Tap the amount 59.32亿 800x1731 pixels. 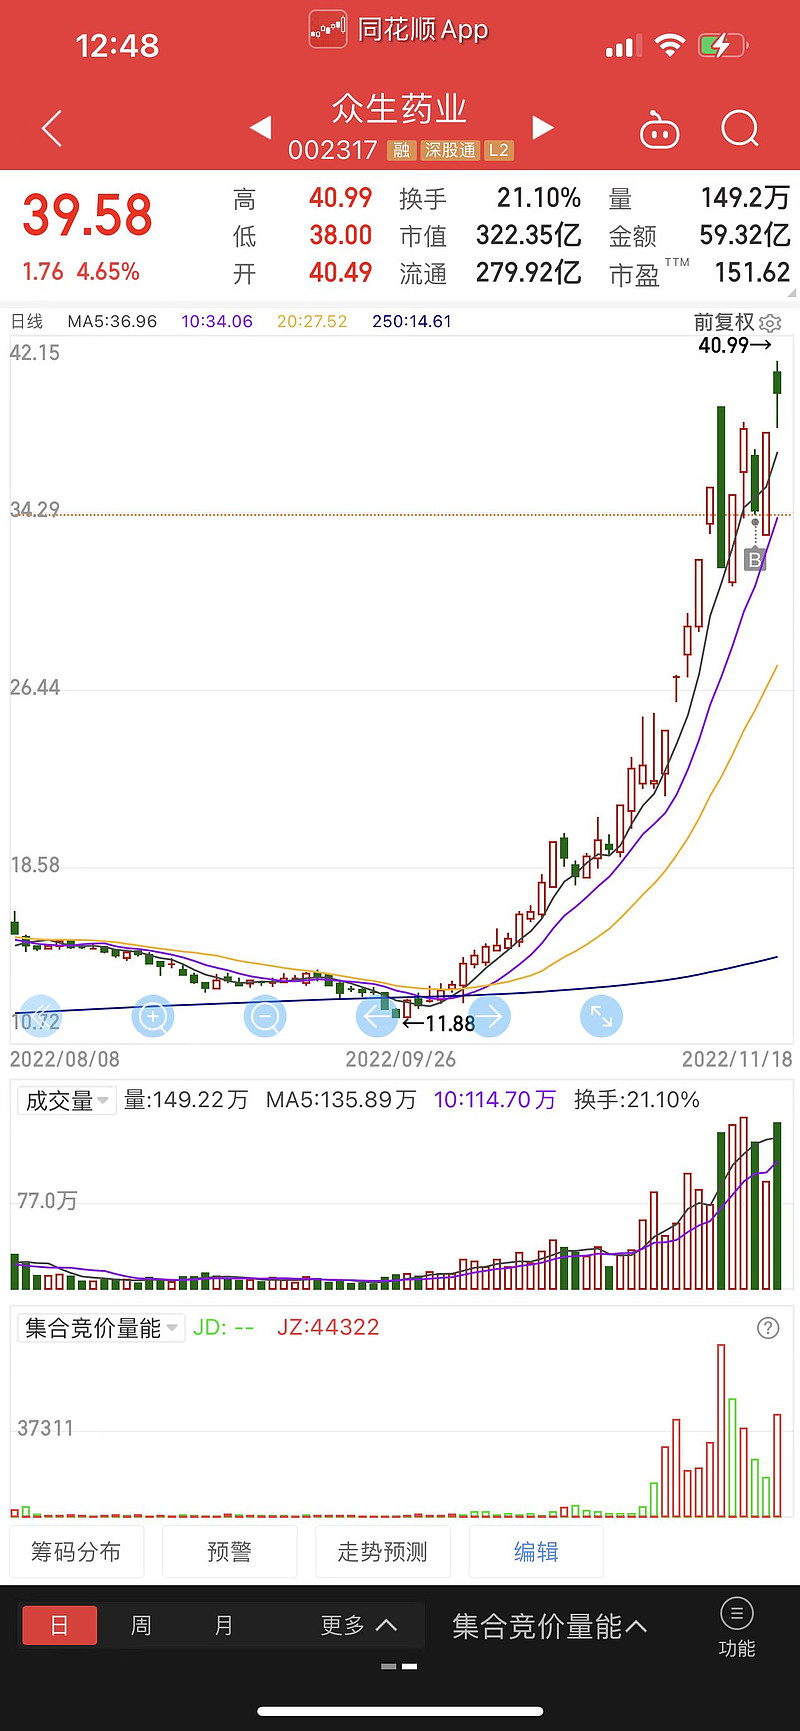coord(745,236)
